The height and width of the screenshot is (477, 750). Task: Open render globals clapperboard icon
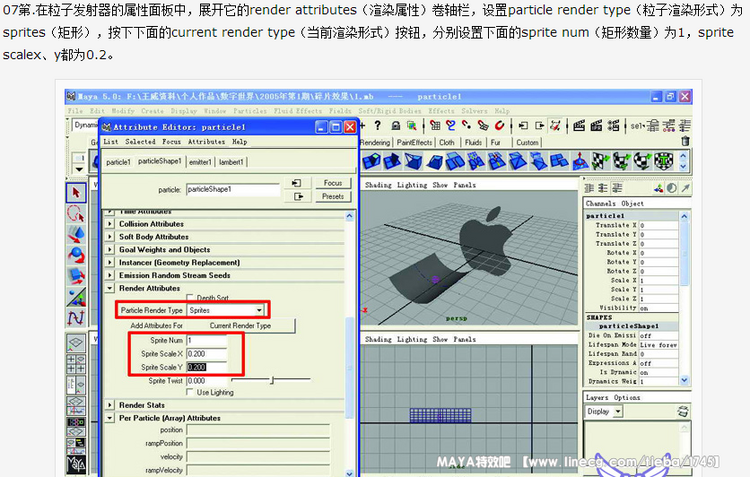[613, 126]
